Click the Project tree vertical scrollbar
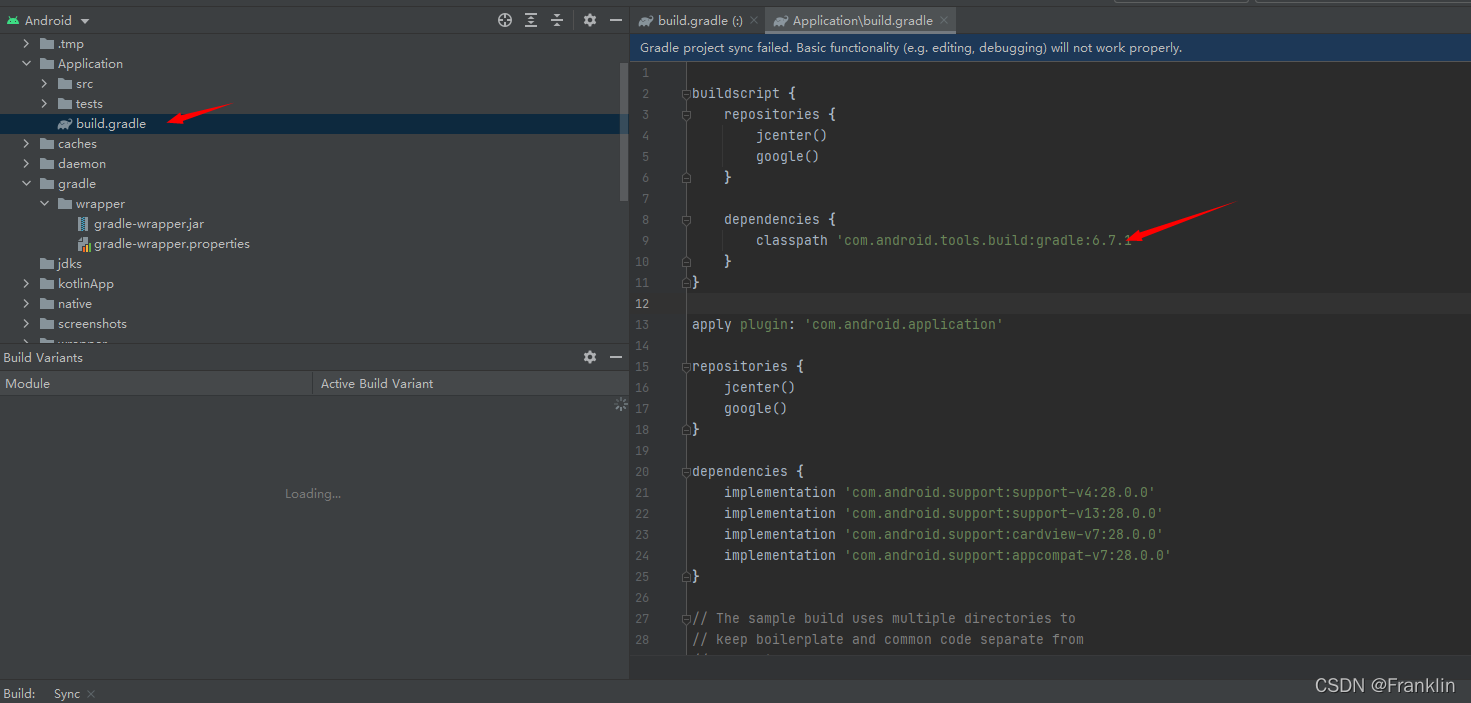 (624, 130)
